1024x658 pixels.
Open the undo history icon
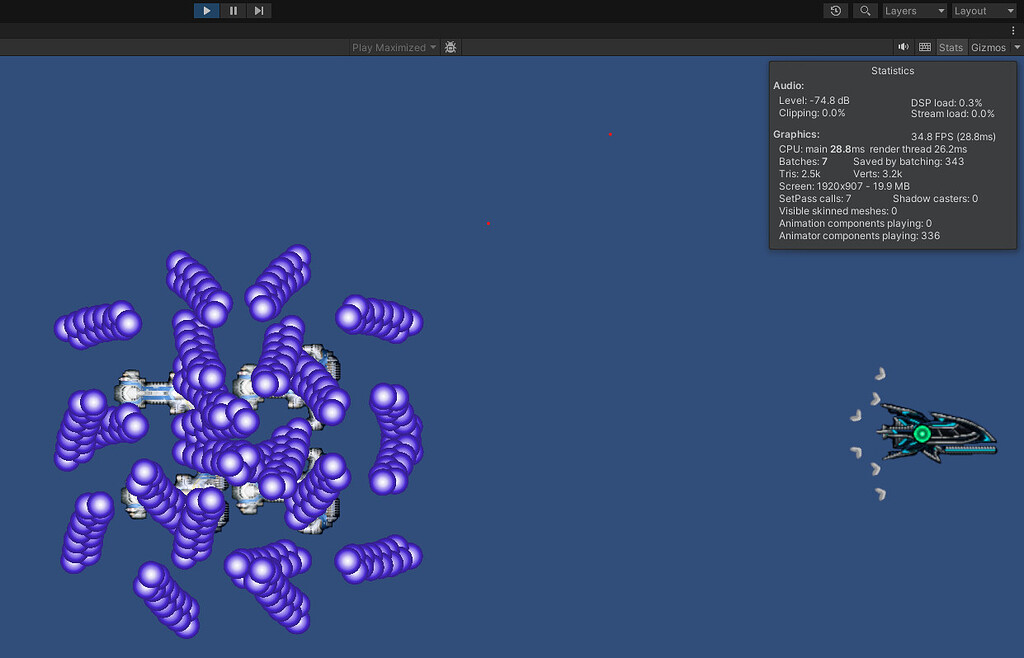[835, 10]
